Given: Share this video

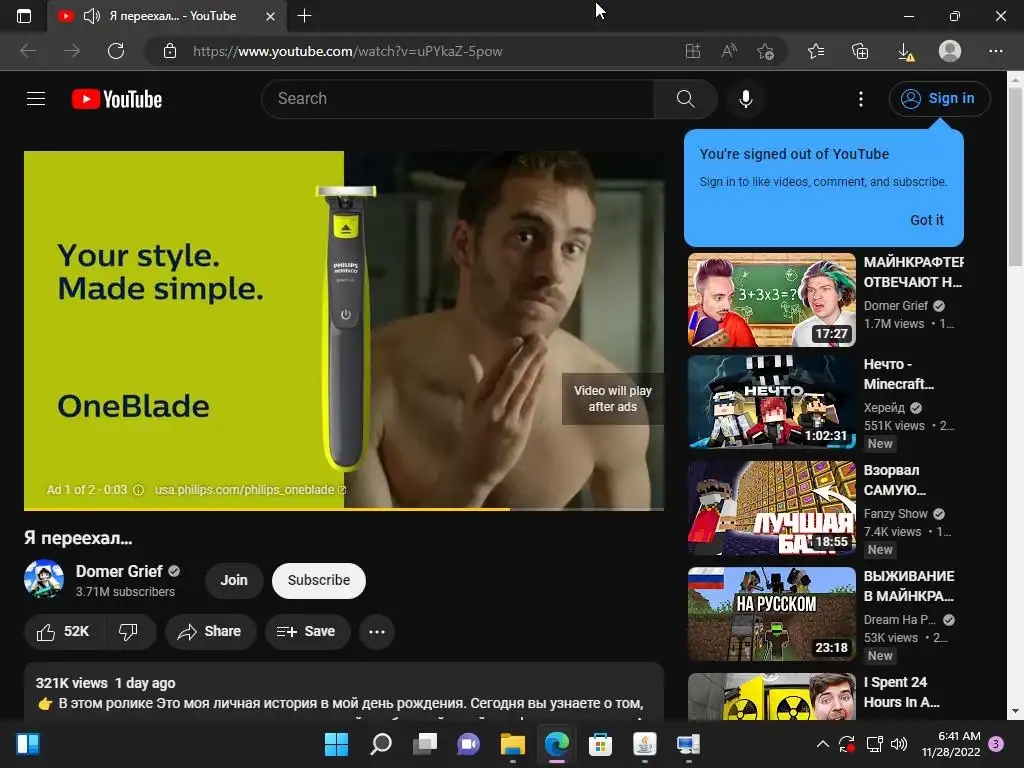Looking at the screenshot, I should 210,632.
